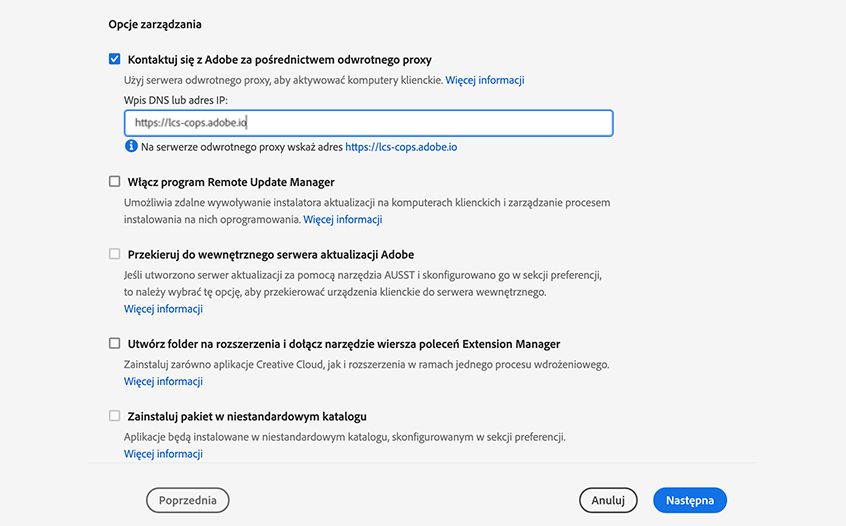
Task: Click the blue info icon below the DNS field
Action: tap(131, 146)
